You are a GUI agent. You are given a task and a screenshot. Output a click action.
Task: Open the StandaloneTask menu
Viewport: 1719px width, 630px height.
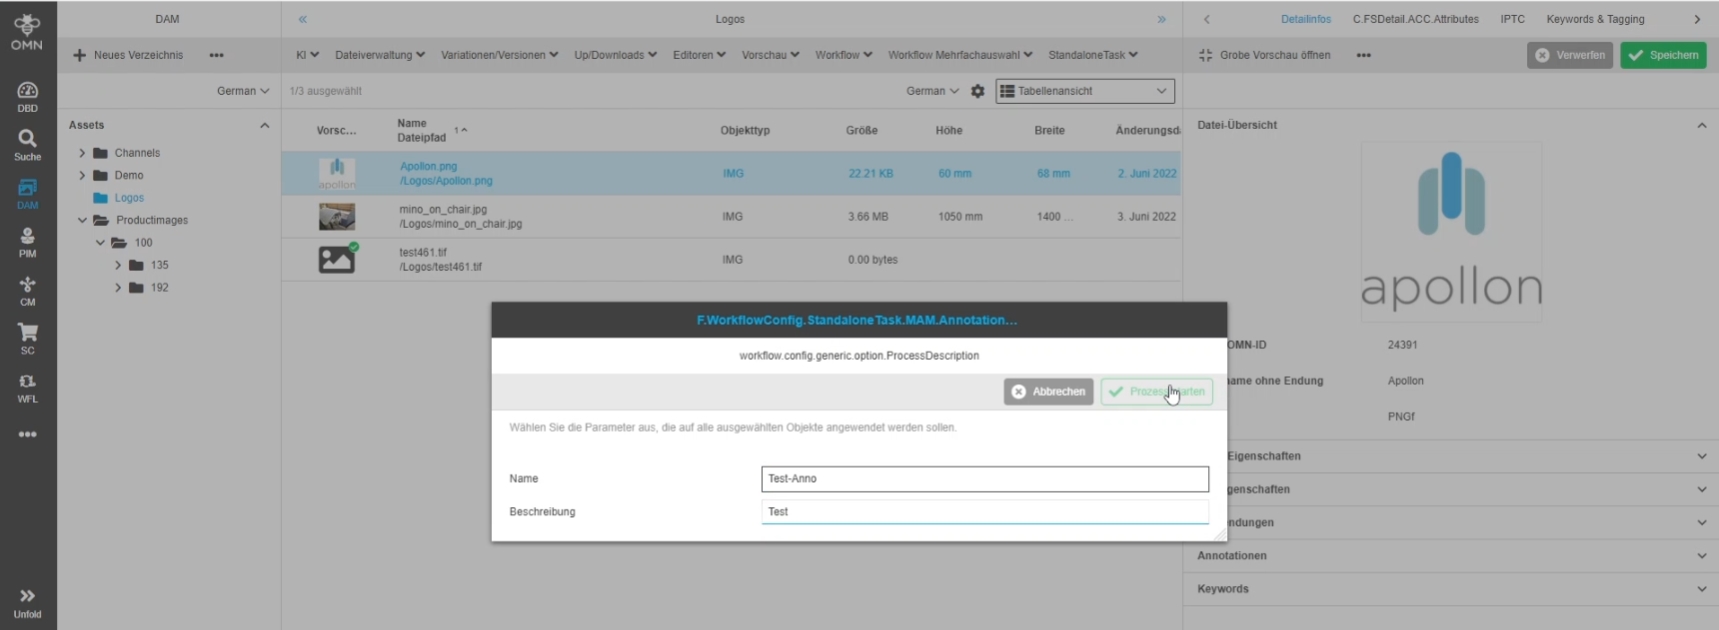coord(1092,55)
